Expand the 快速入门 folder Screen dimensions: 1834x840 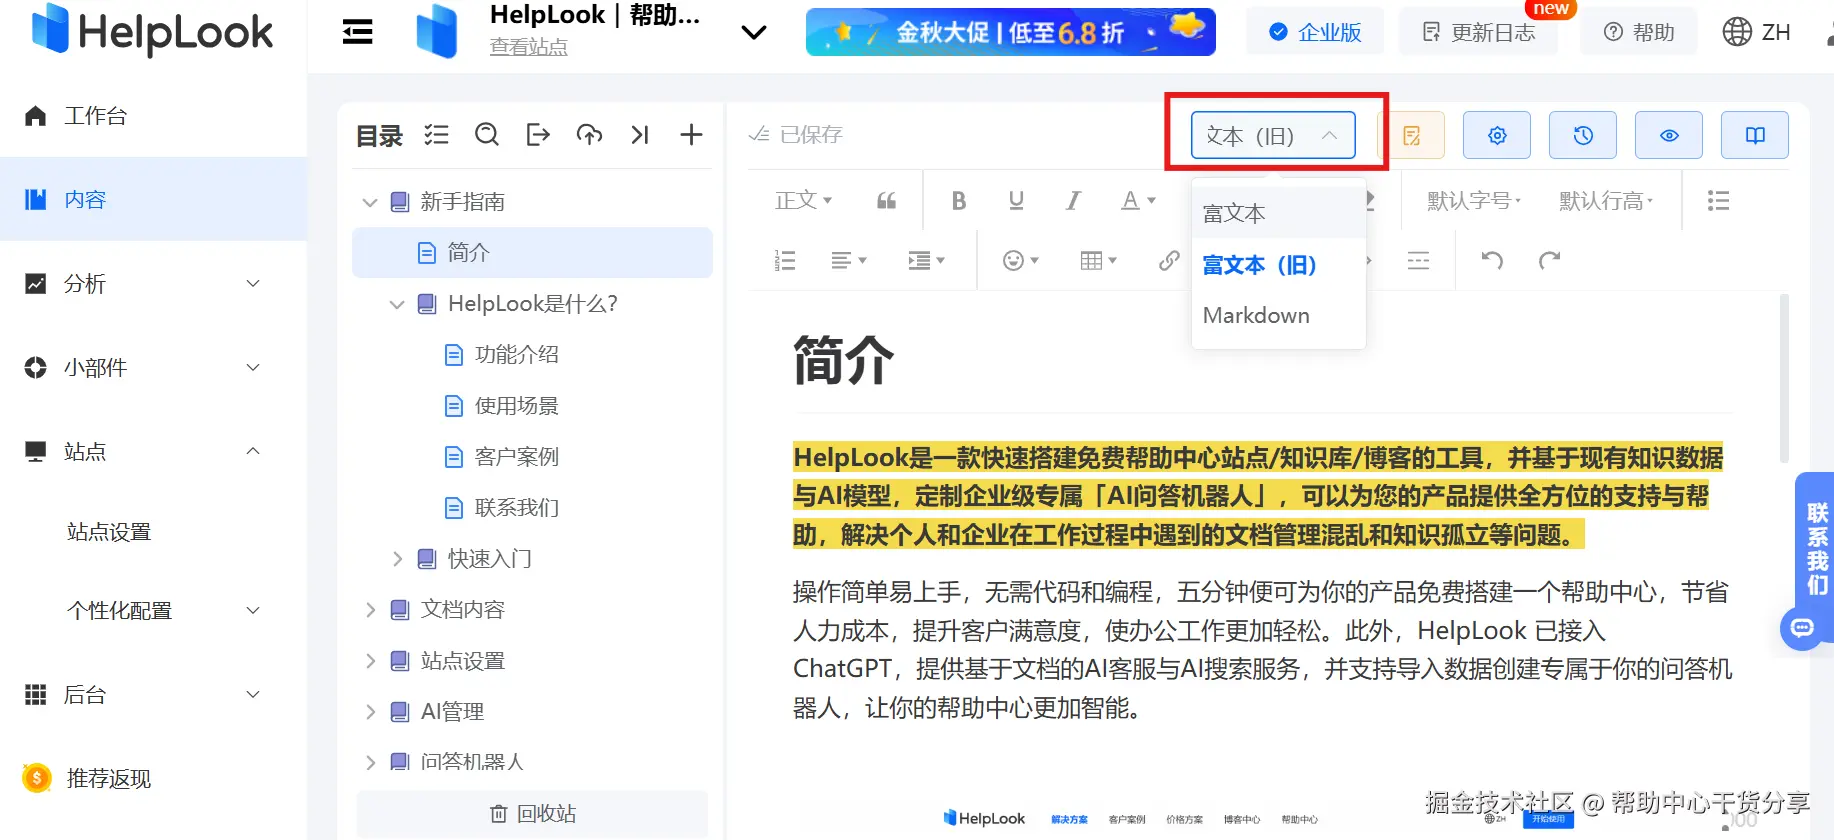point(397,559)
